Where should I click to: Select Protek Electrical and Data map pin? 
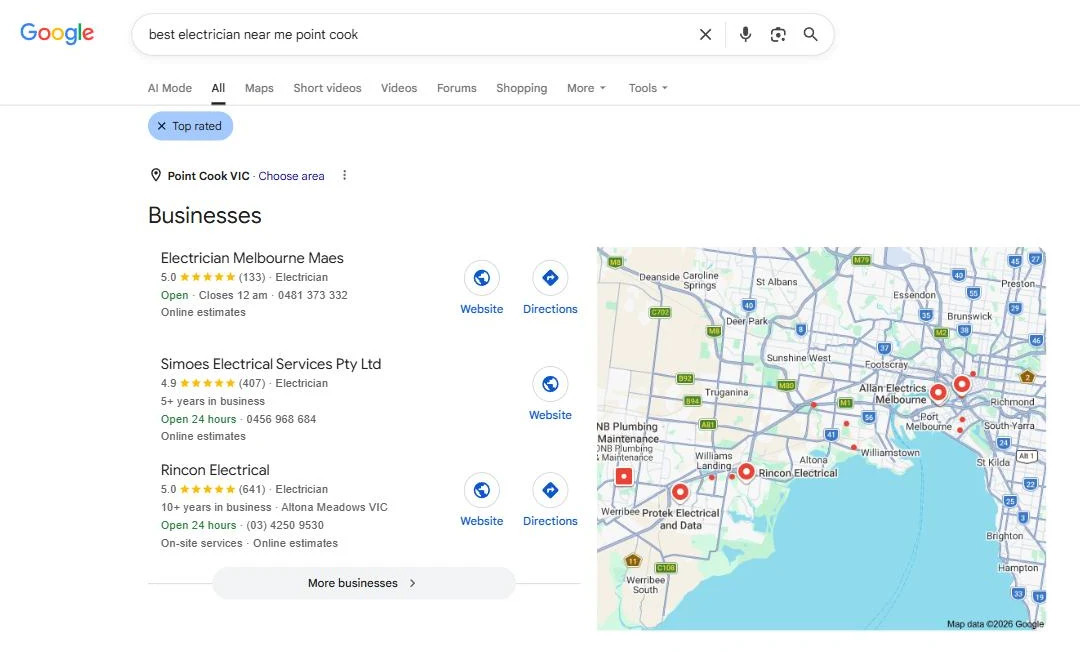tap(680, 492)
